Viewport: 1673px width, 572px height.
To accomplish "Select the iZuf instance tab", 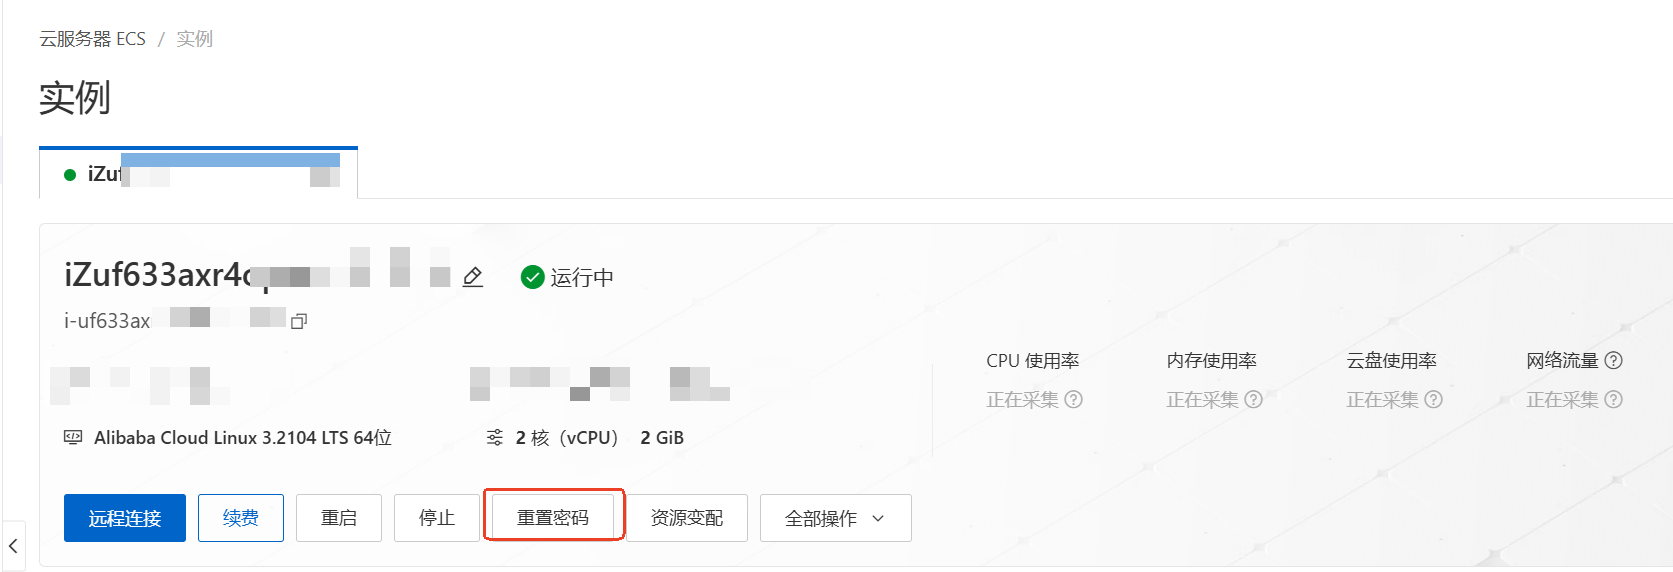I will click(x=198, y=174).
